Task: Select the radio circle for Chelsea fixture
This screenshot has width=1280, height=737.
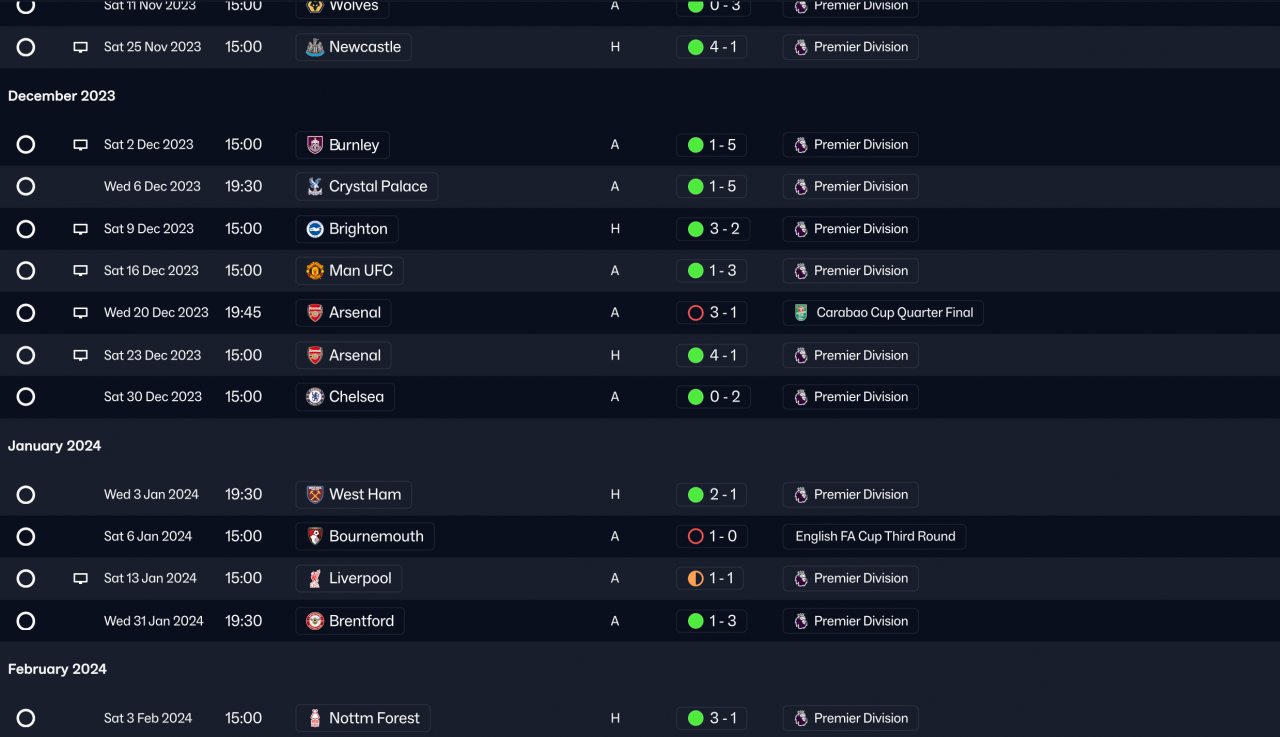Action: (x=26, y=397)
